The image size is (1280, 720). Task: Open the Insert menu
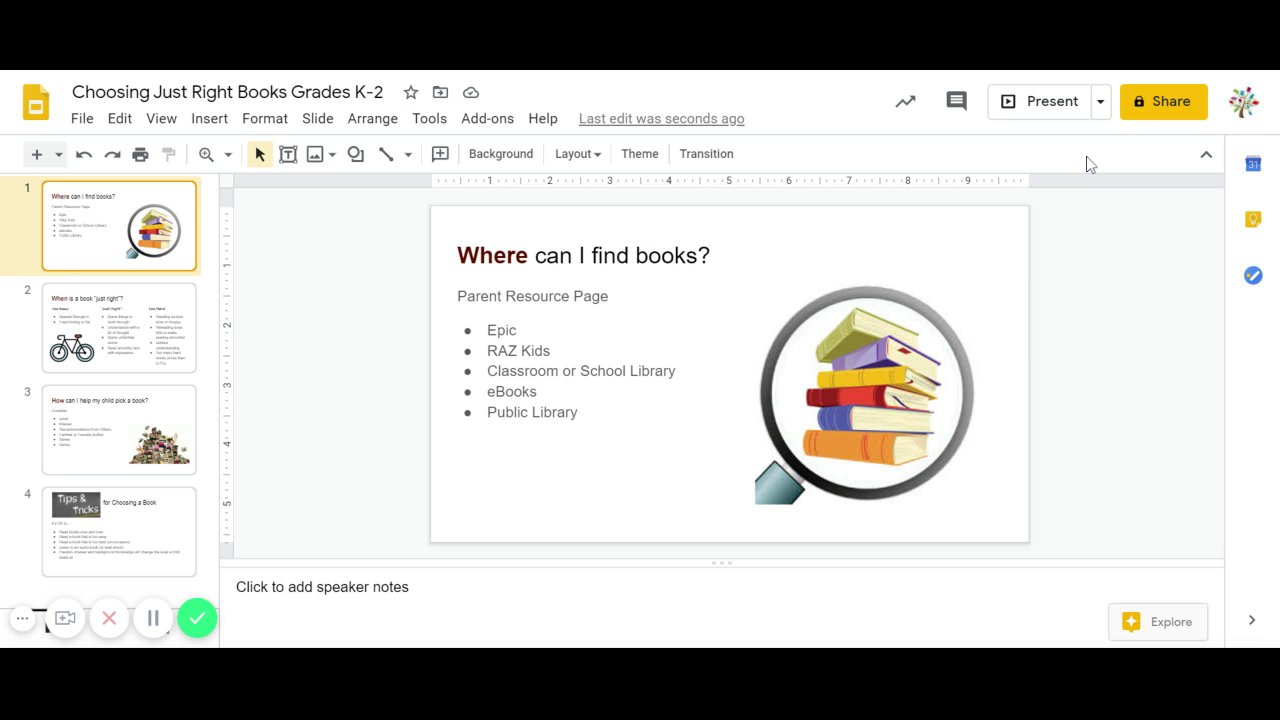pos(209,118)
